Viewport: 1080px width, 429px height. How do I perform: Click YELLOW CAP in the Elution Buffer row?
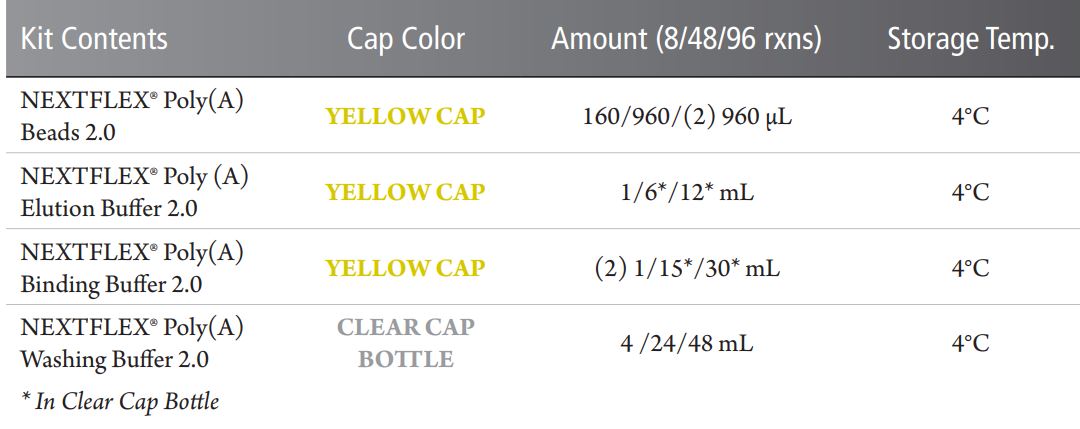point(405,192)
